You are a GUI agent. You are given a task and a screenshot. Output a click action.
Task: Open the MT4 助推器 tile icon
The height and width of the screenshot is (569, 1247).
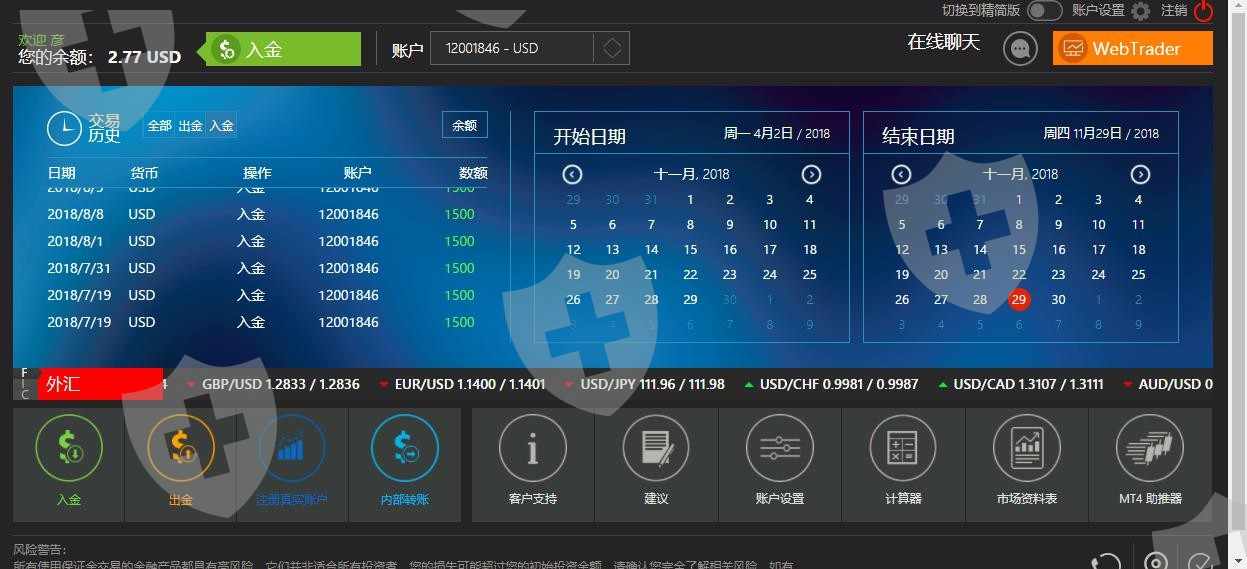tap(1150, 448)
